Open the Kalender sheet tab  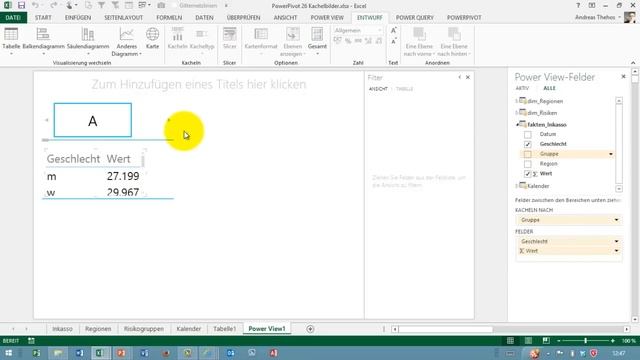tap(189, 329)
